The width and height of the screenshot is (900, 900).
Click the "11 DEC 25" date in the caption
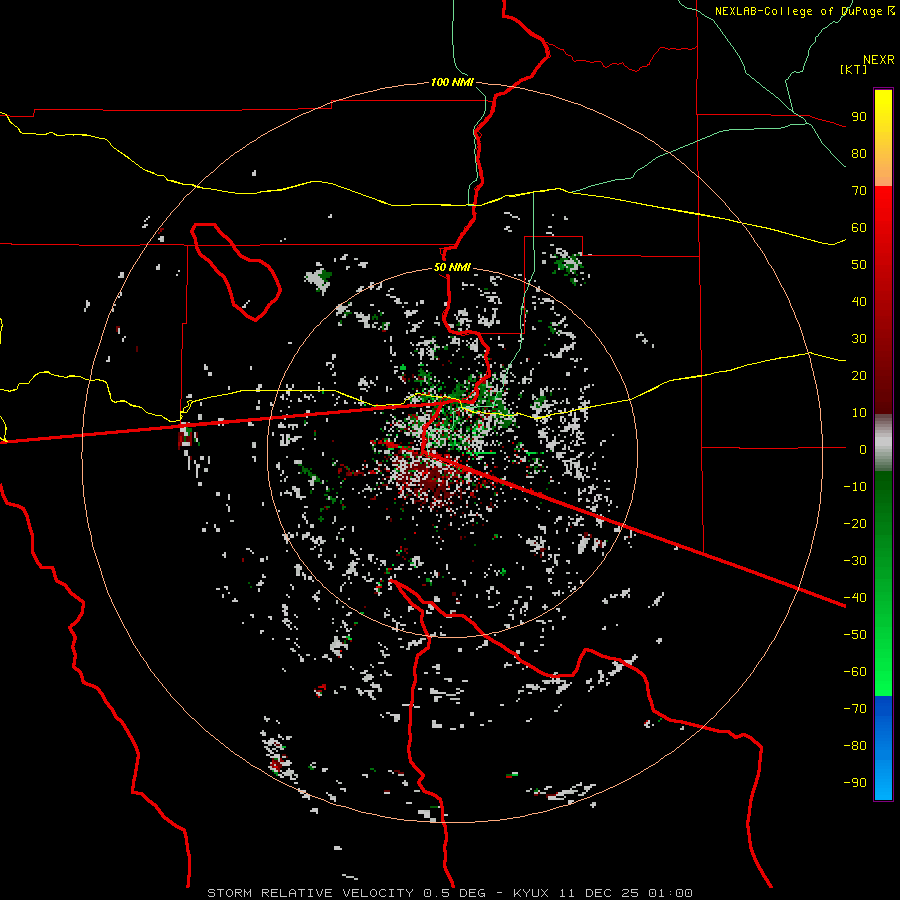click(x=598, y=893)
